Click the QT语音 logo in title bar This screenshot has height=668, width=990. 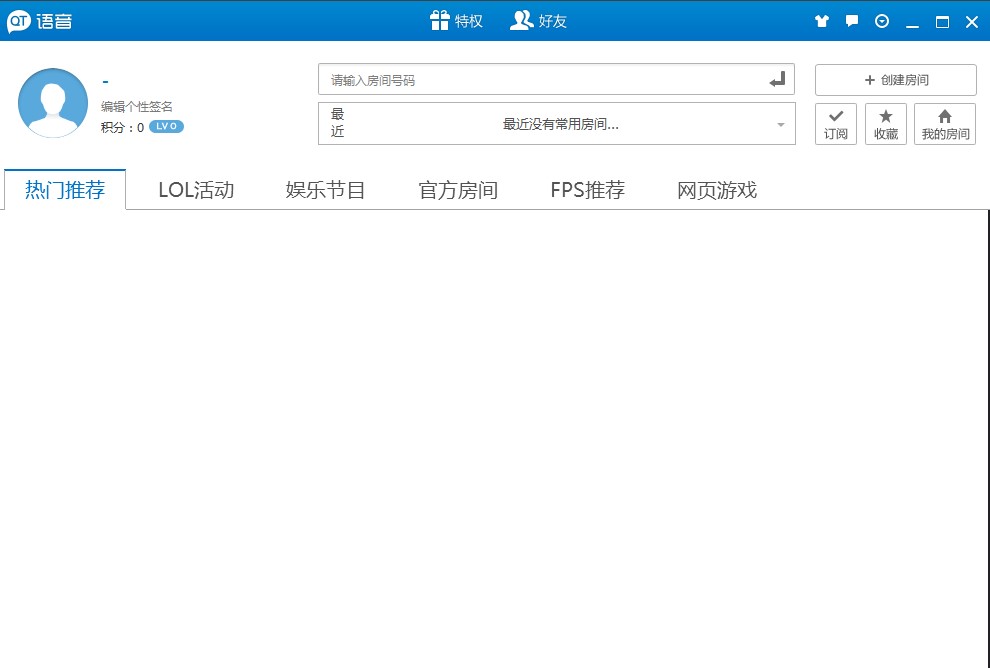[40, 21]
